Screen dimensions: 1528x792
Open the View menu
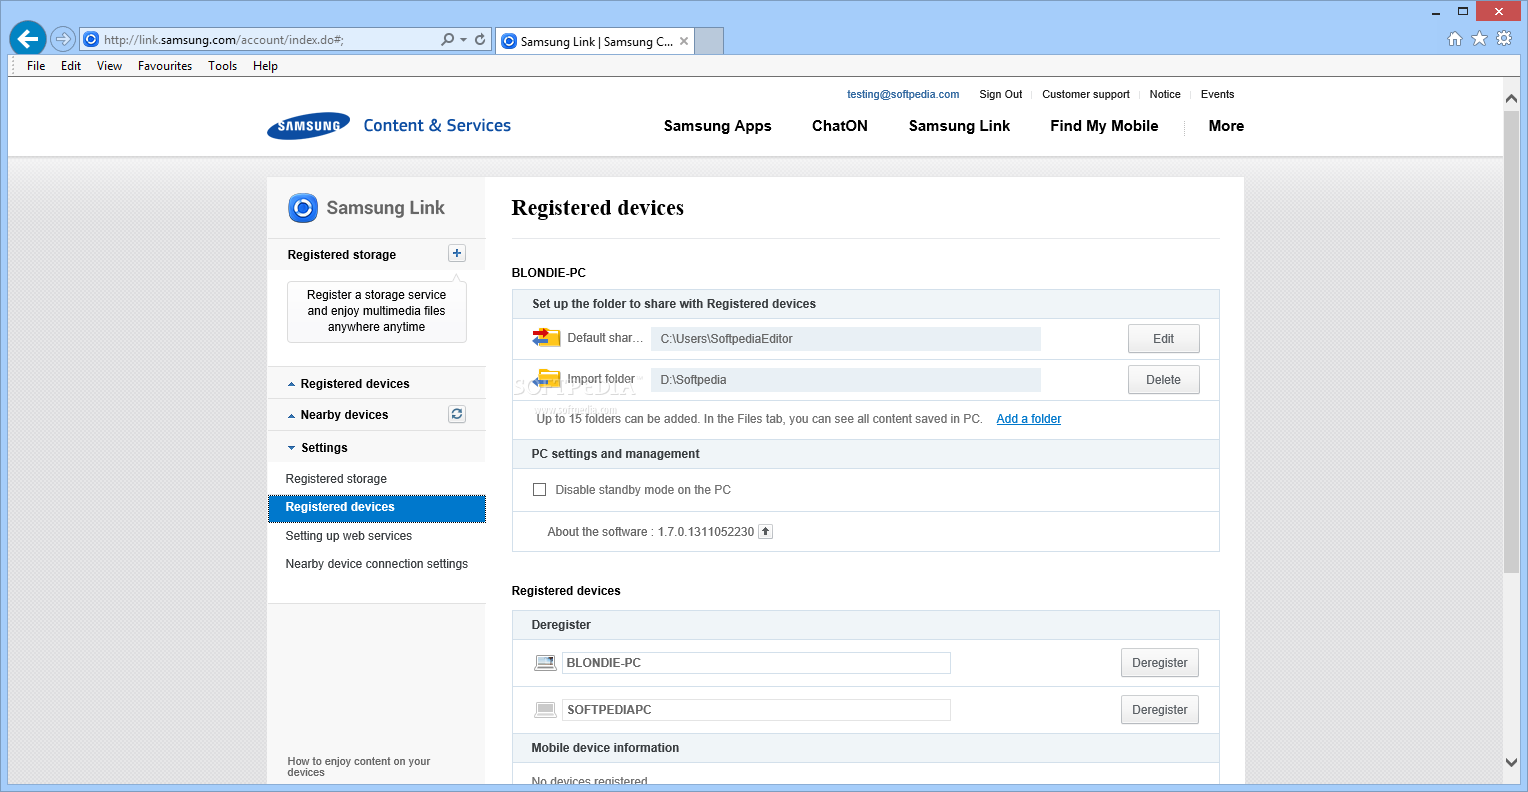coord(109,66)
